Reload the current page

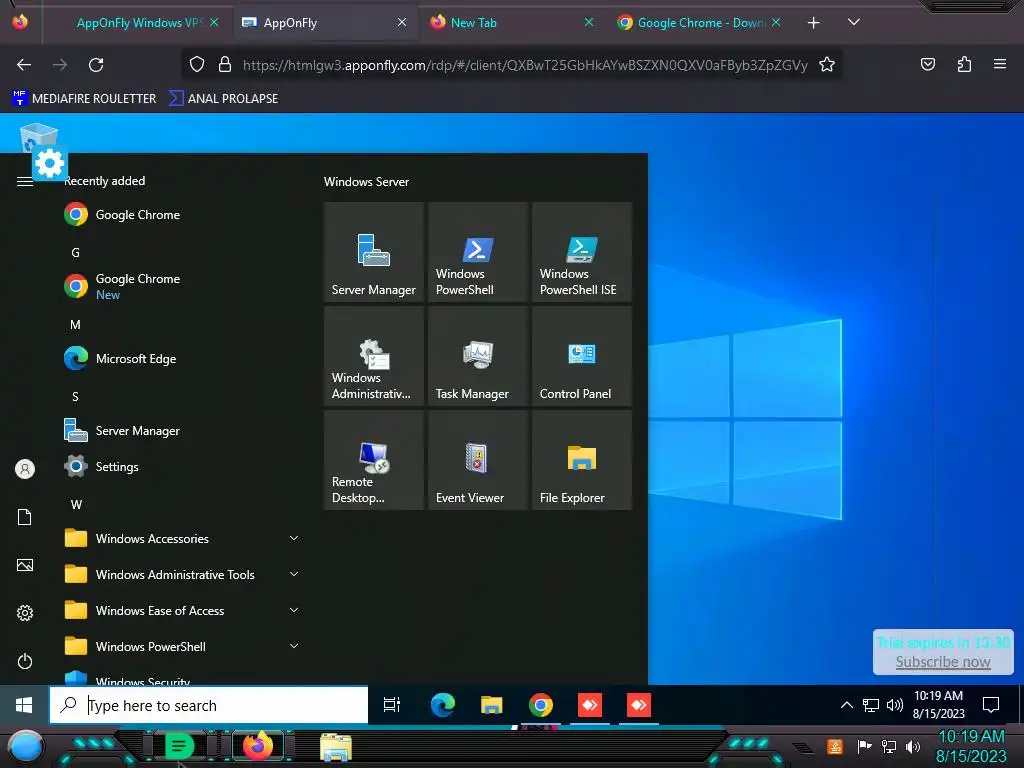[96, 65]
